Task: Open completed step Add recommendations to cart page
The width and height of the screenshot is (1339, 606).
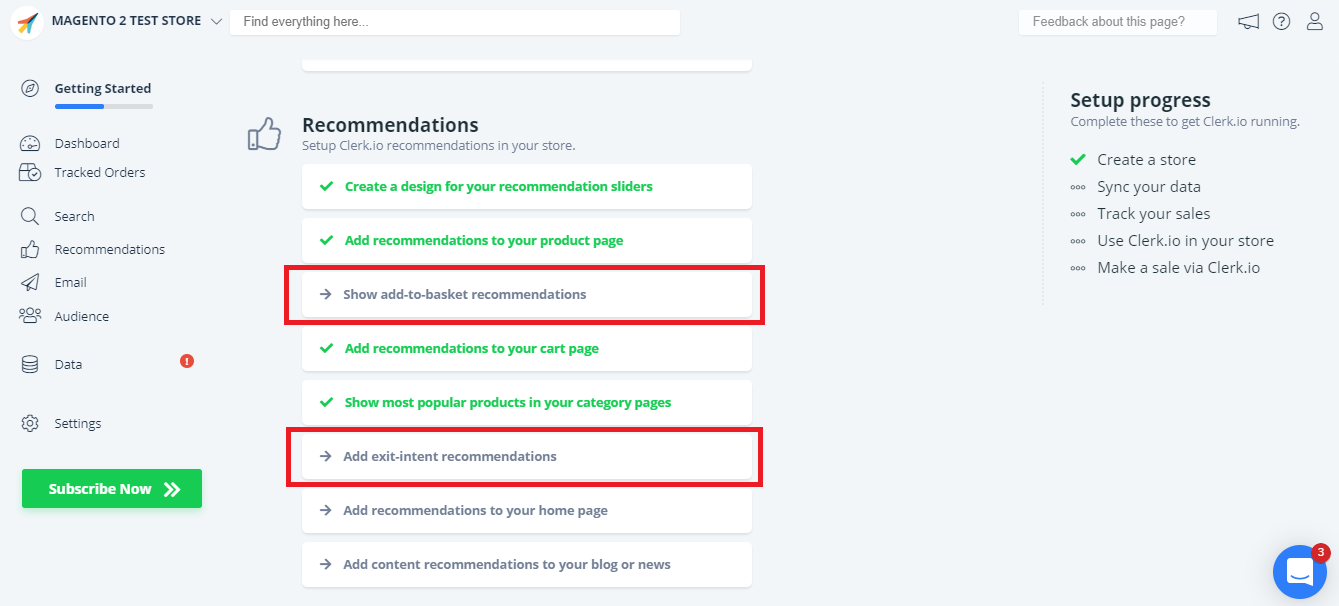Action: coord(526,349)
